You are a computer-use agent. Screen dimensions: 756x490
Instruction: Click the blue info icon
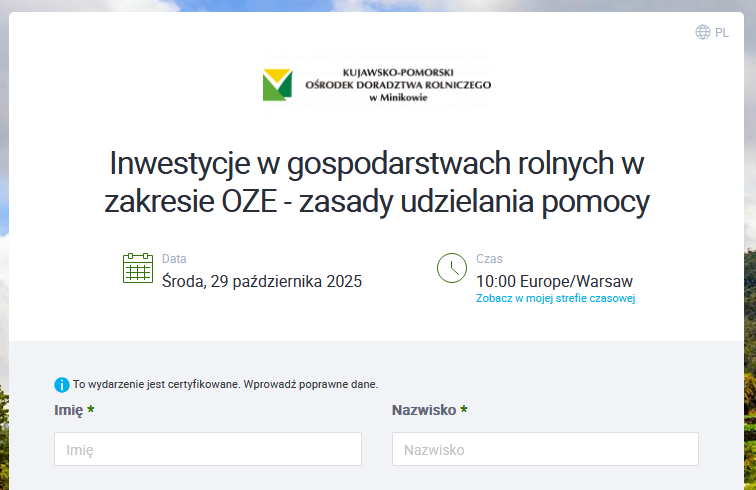click(62, 384)
